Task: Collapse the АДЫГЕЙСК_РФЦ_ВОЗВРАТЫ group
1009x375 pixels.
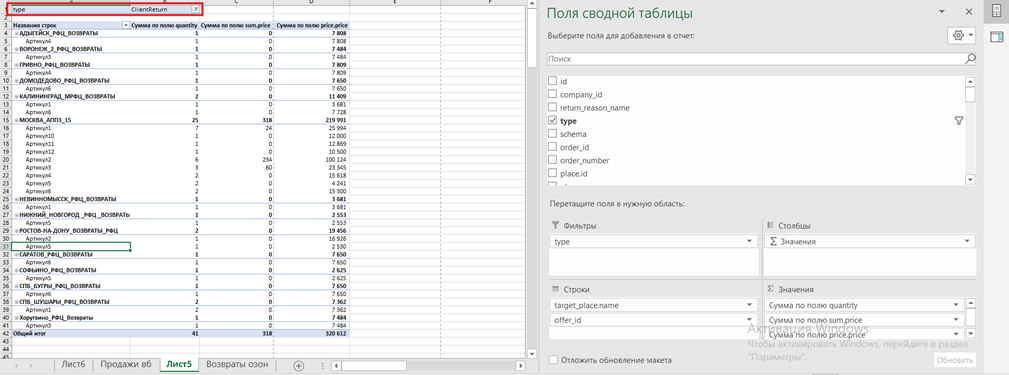Action: coord(16,33)
